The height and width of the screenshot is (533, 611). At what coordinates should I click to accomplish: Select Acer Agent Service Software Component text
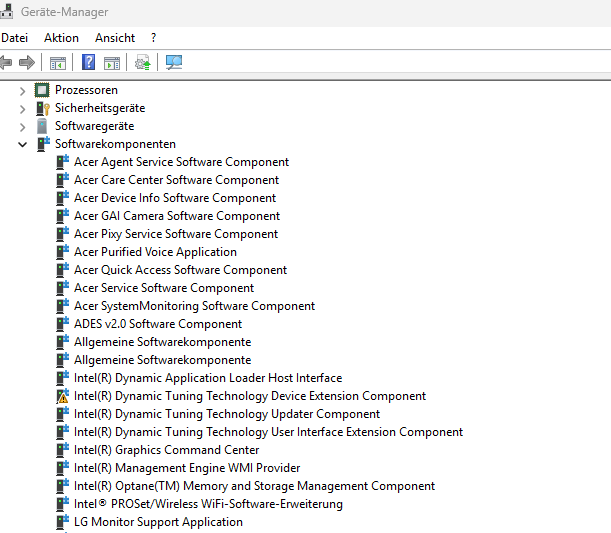click(181, 162)
